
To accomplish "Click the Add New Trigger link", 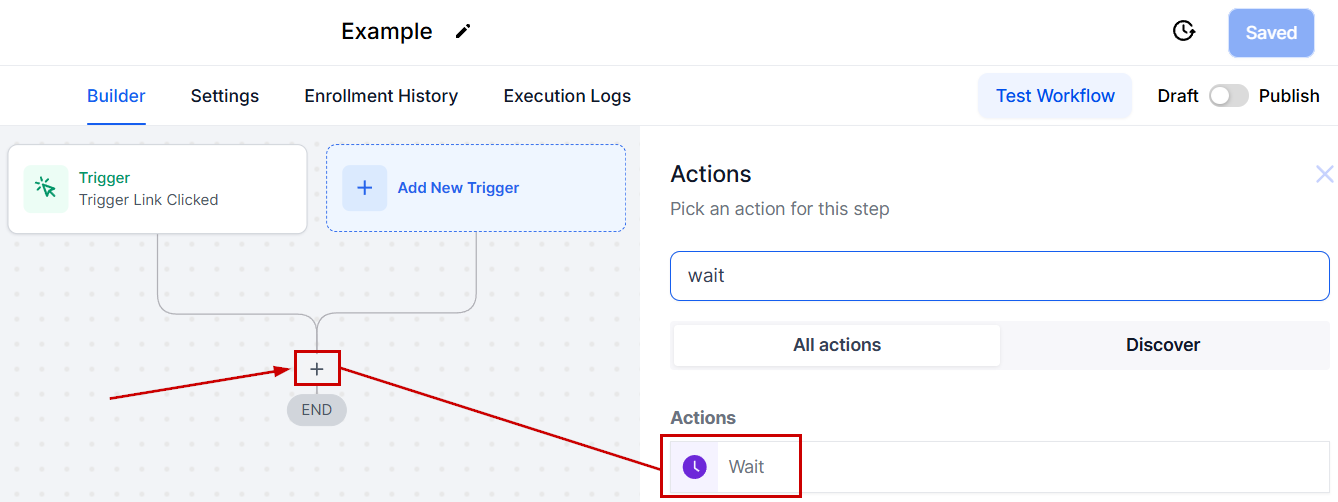I will click(458, 188).
